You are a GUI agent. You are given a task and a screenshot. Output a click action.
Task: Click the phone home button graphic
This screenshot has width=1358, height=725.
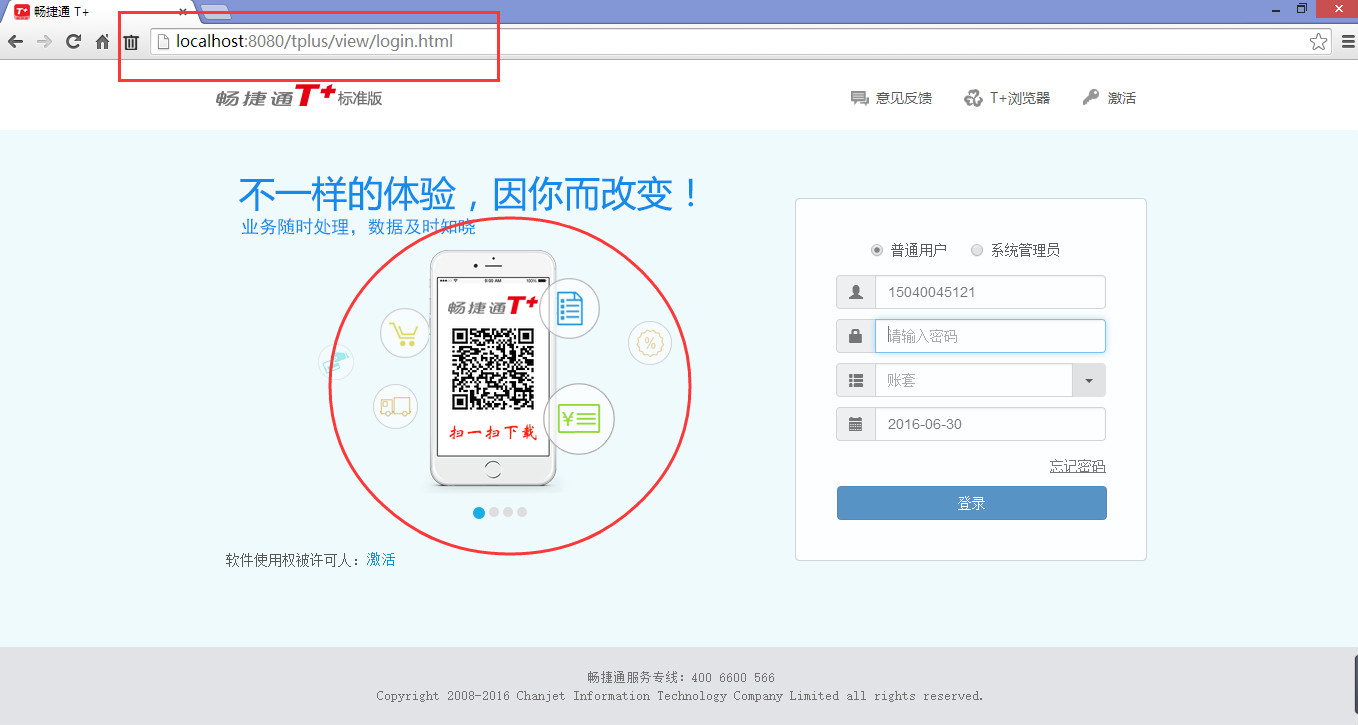[492, 470]
